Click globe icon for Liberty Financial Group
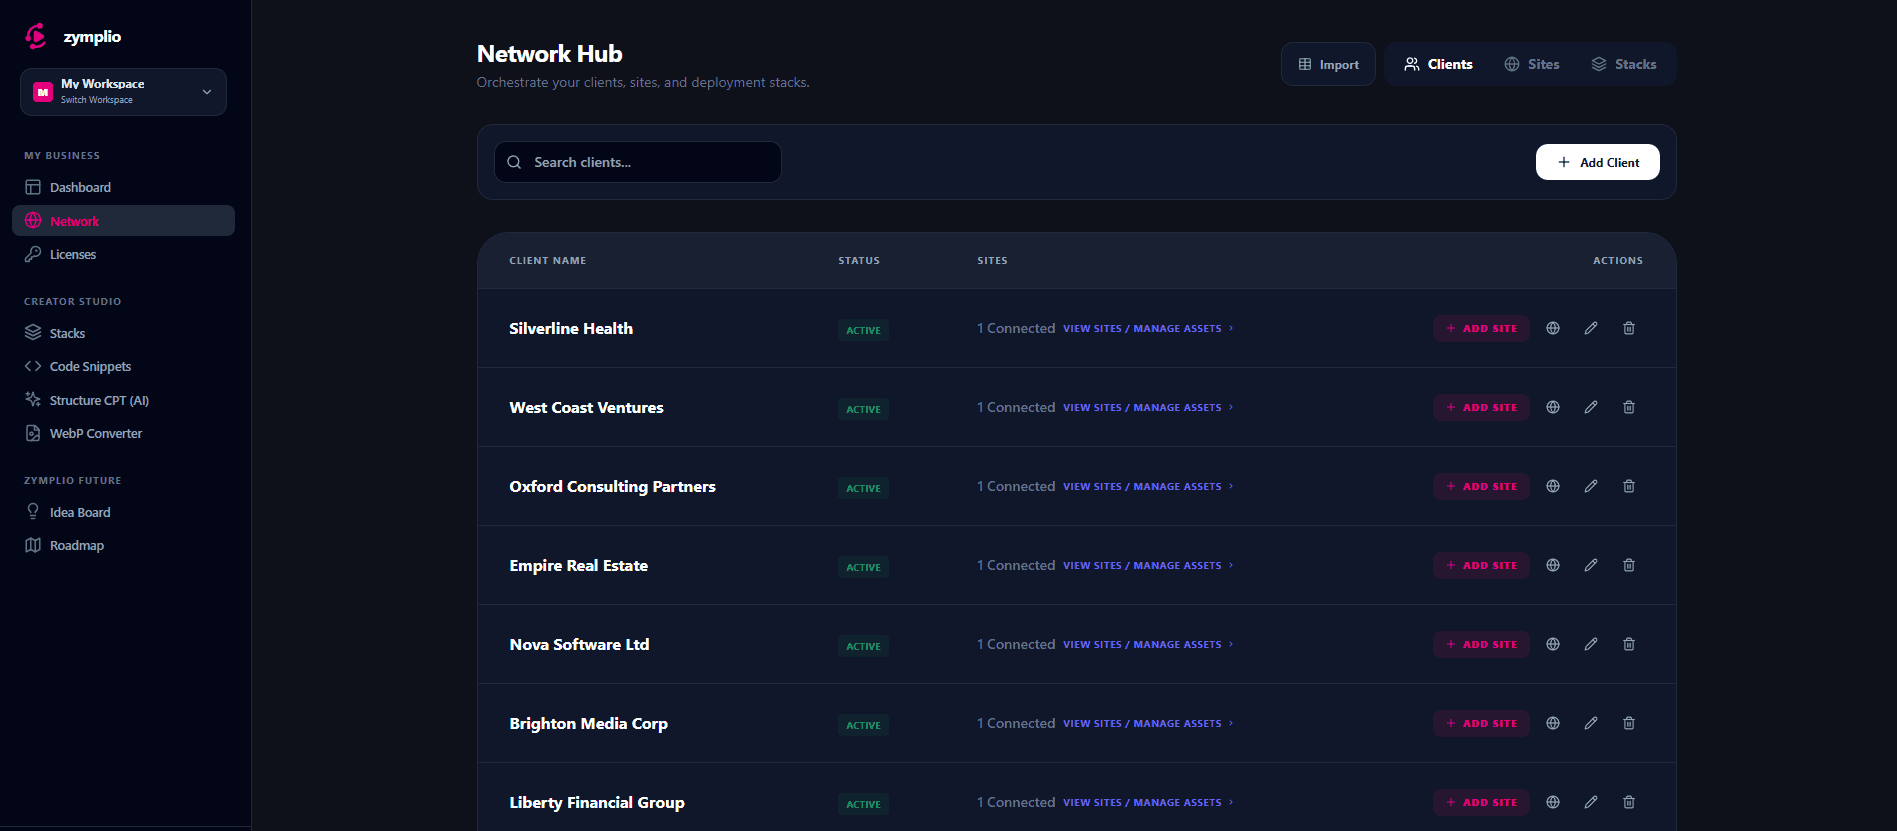This screenshot has height=831, width=1897. (1553, 802)
